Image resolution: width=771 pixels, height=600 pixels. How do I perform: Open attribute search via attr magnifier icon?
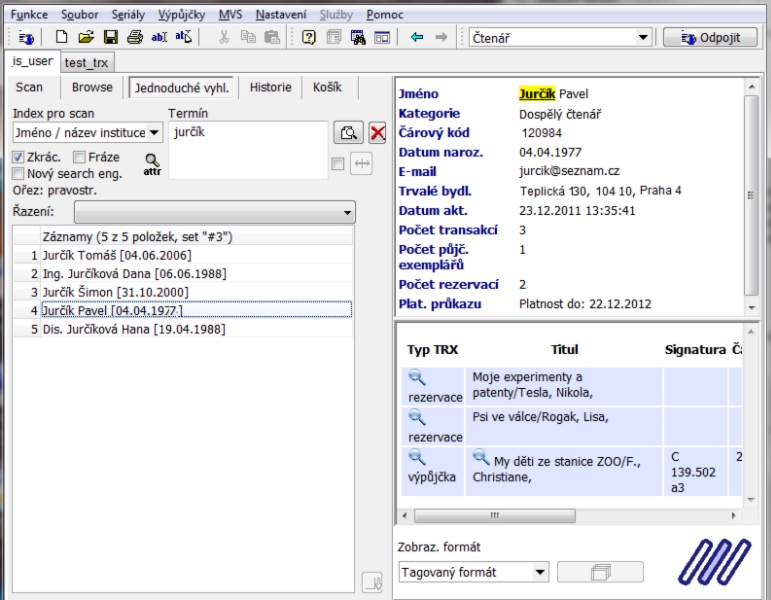(x=152, y=163)
